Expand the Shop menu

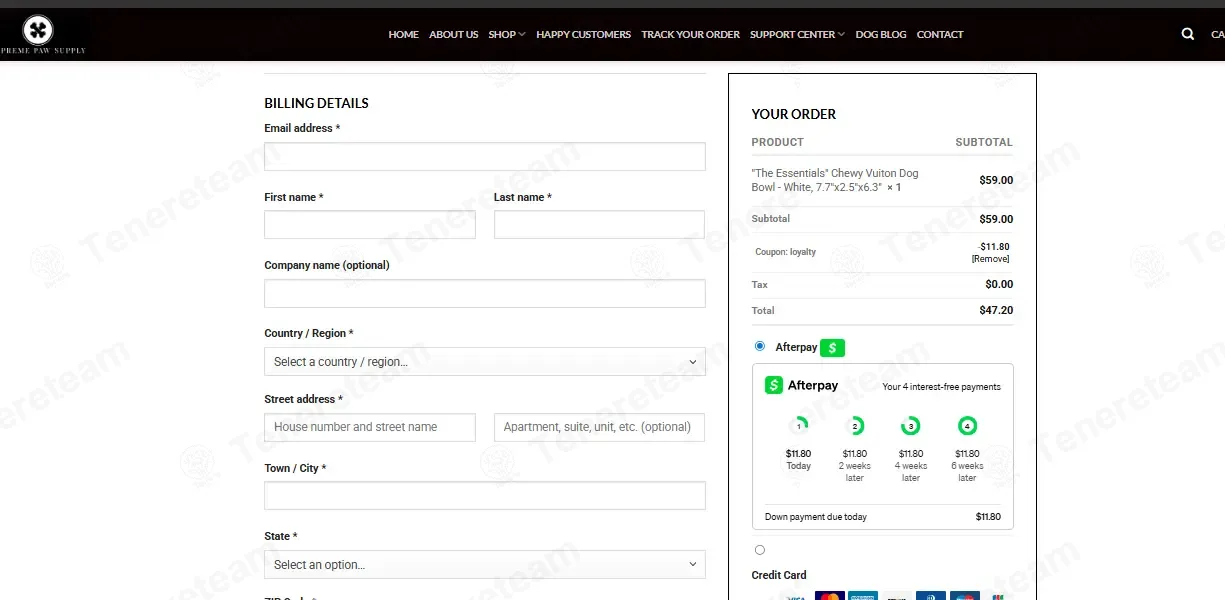tap(506, 34)
